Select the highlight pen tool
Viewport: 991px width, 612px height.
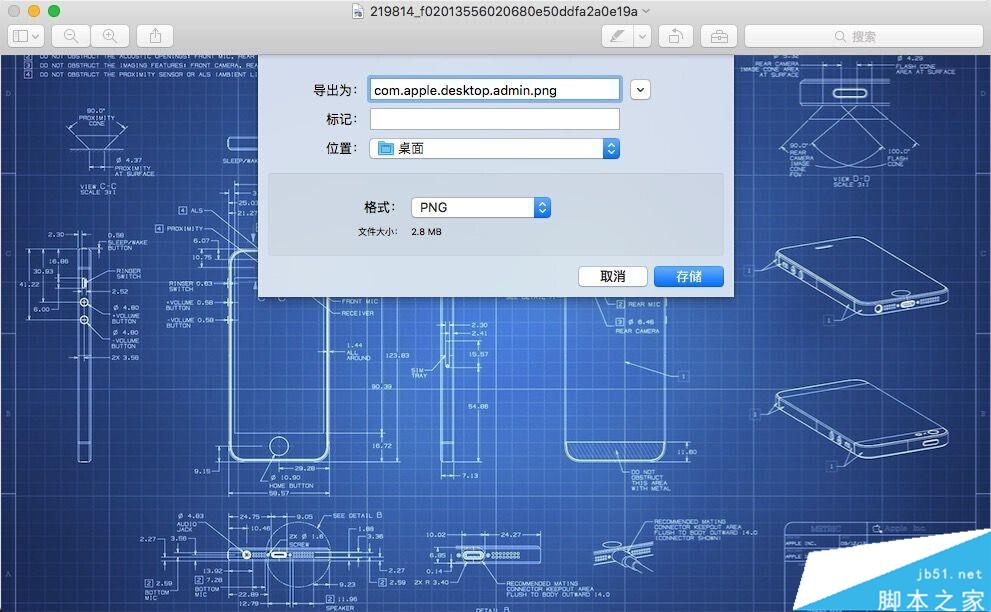[617, 36]
